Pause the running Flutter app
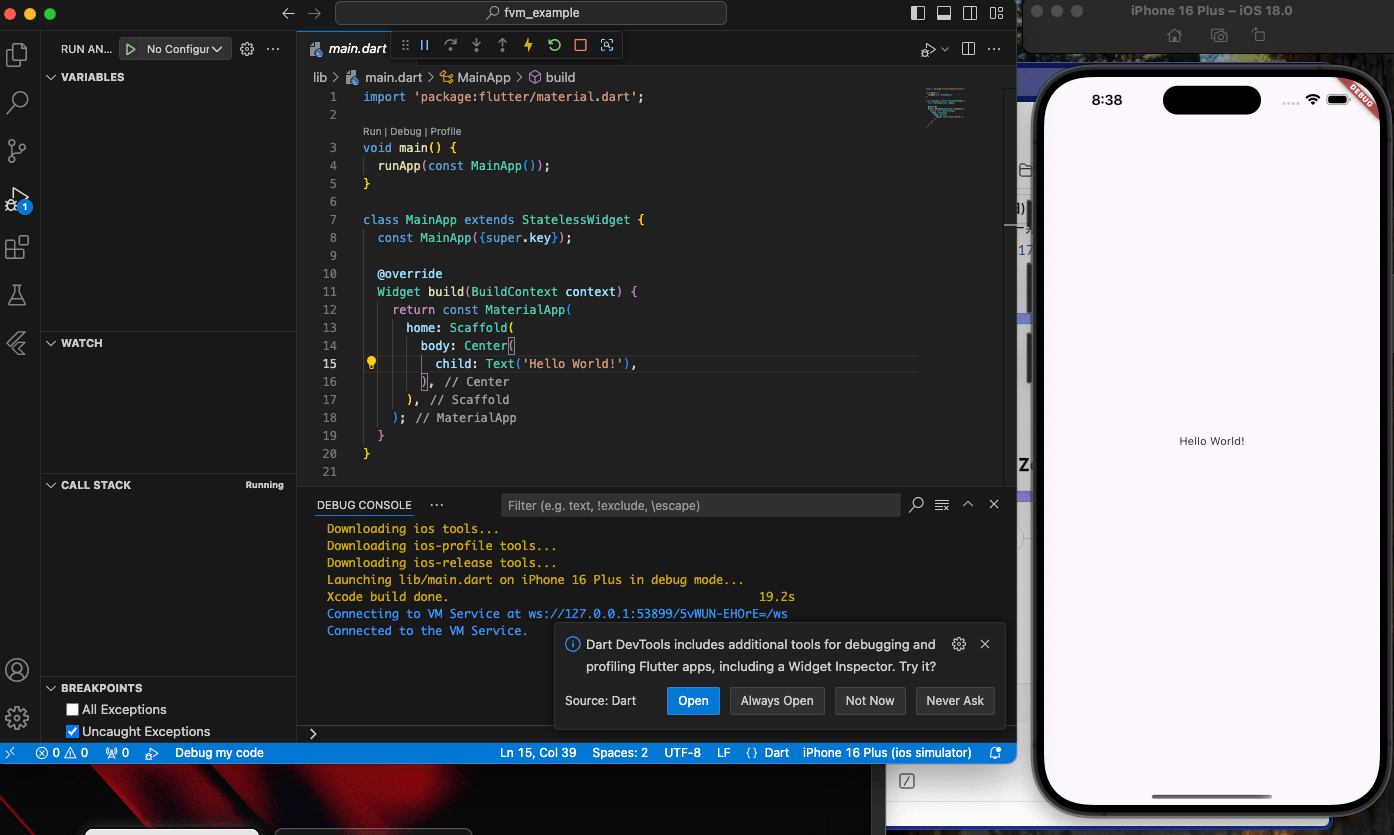Viewport: 1394px width, 835px height. (425, 45)
